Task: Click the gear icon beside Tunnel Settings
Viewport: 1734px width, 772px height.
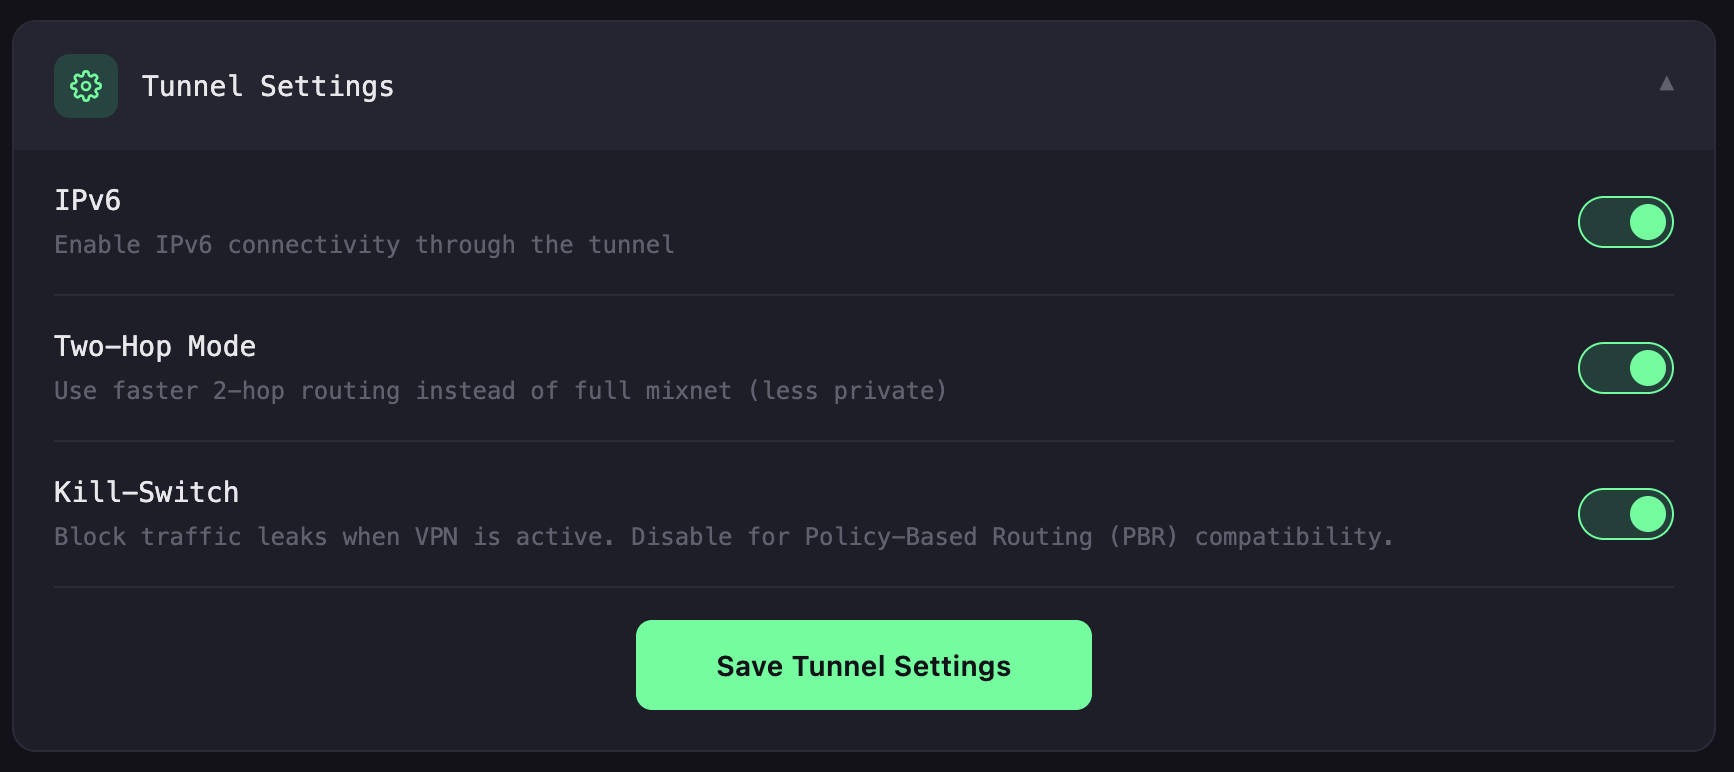Action: pyautogui.click(x=86, y=86)
